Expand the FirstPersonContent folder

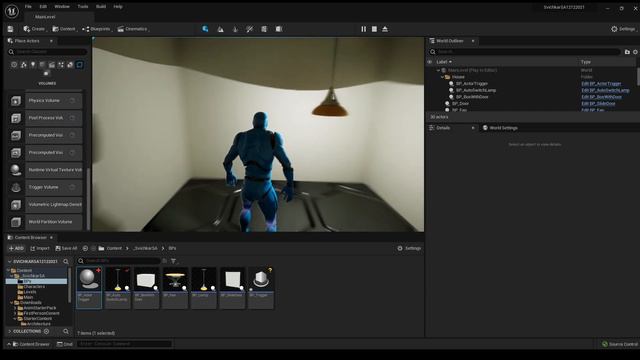click(15, 313)
